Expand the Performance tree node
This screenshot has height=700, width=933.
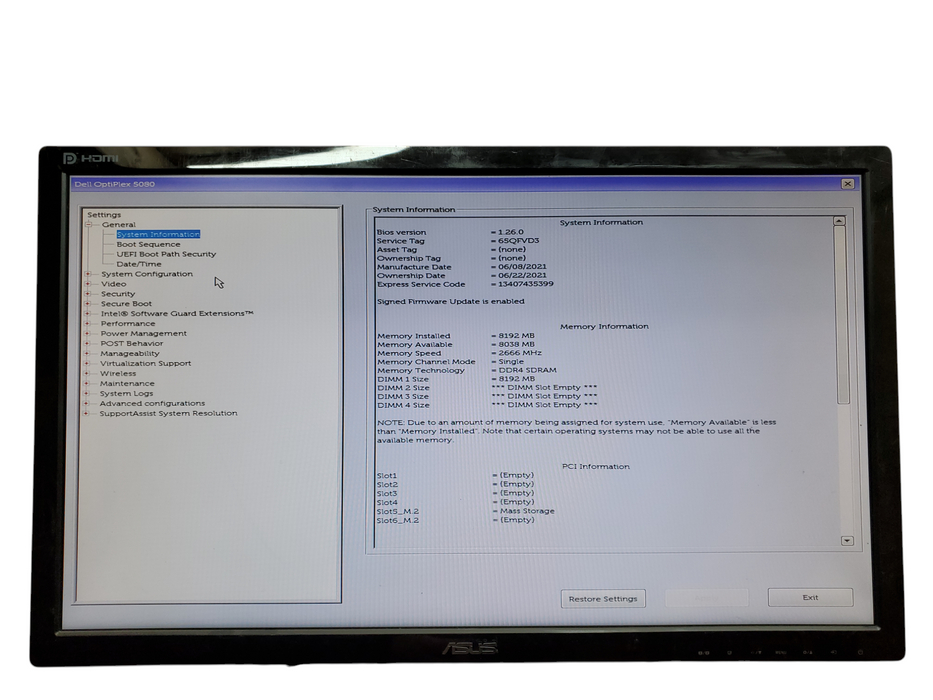(87, 323)
